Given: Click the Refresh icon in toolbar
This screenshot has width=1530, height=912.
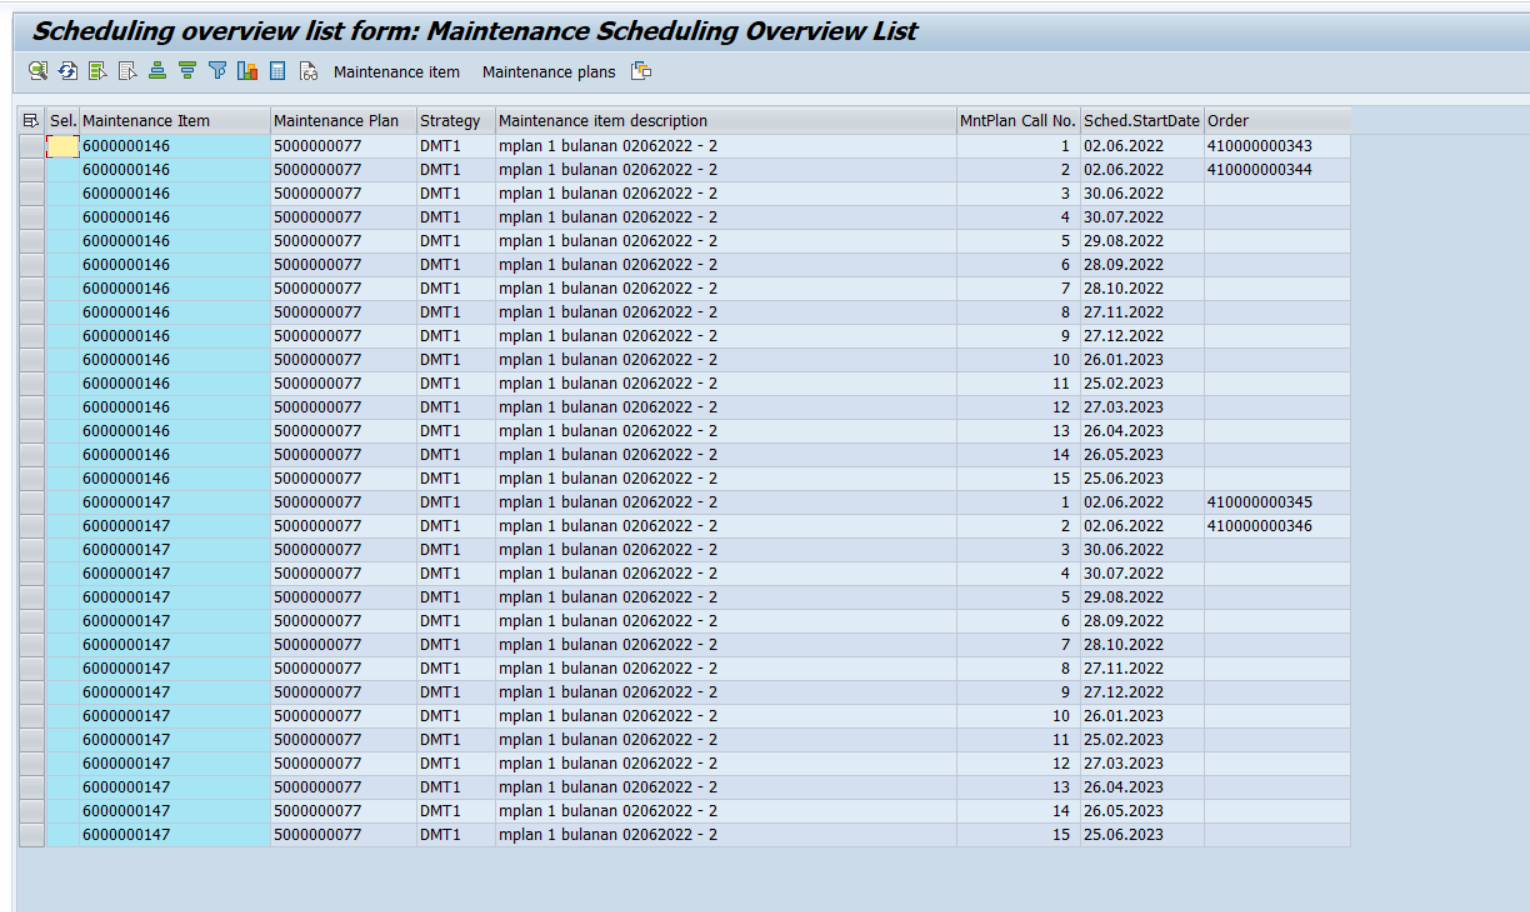Looking at the screenshot, I should tap(68, 71).
